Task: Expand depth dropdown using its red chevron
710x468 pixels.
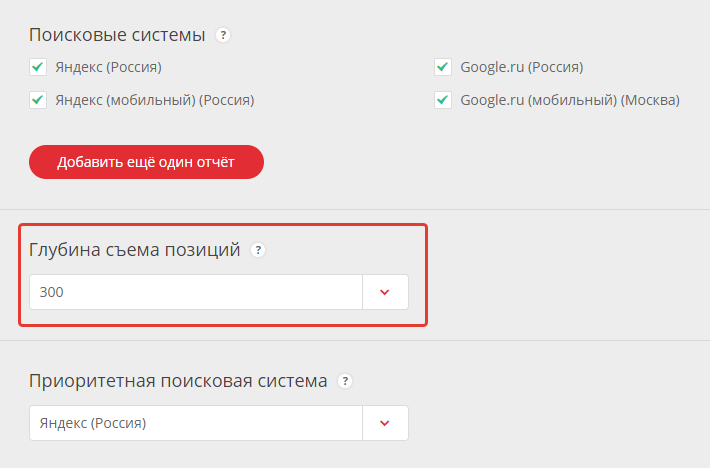Action: (385, 292)
